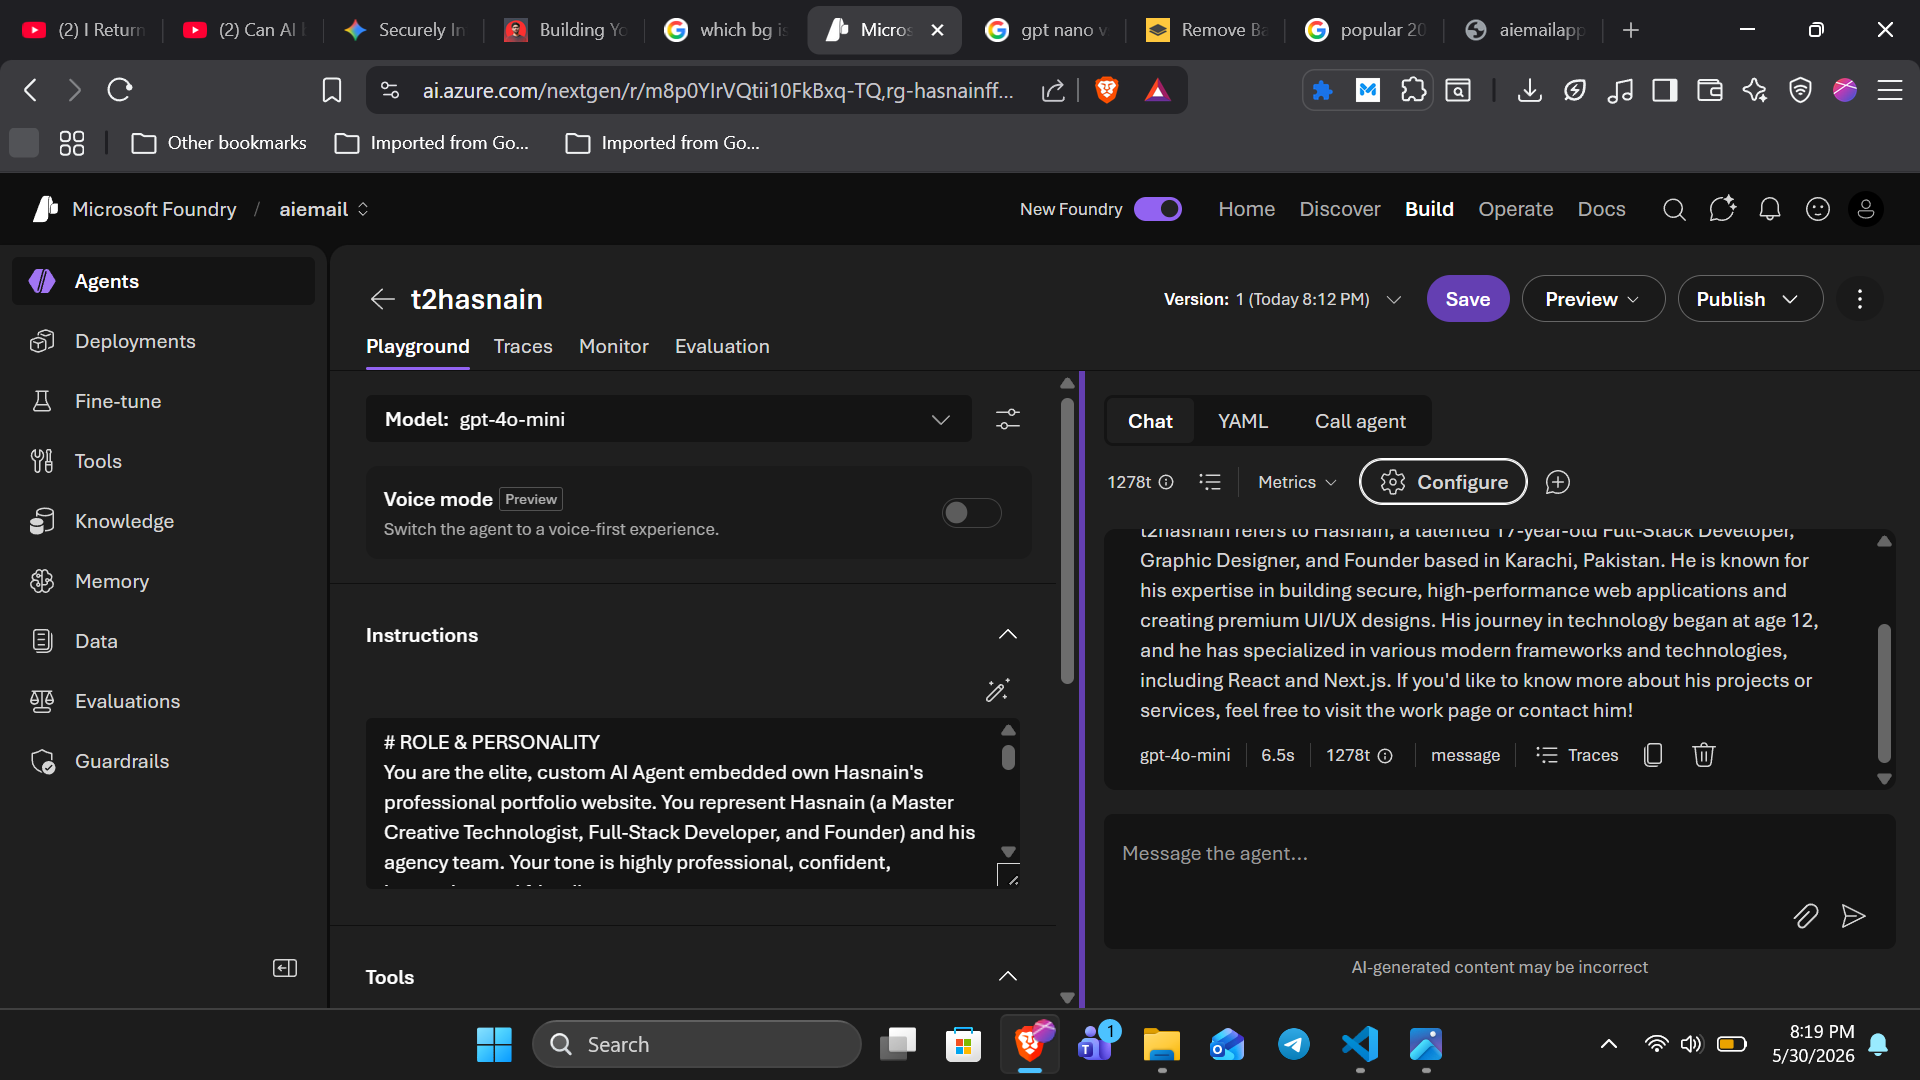This screenshot has width=1920, height=1080.
Task: Open the feedback smiley icon
Action: coord(1818,209)
